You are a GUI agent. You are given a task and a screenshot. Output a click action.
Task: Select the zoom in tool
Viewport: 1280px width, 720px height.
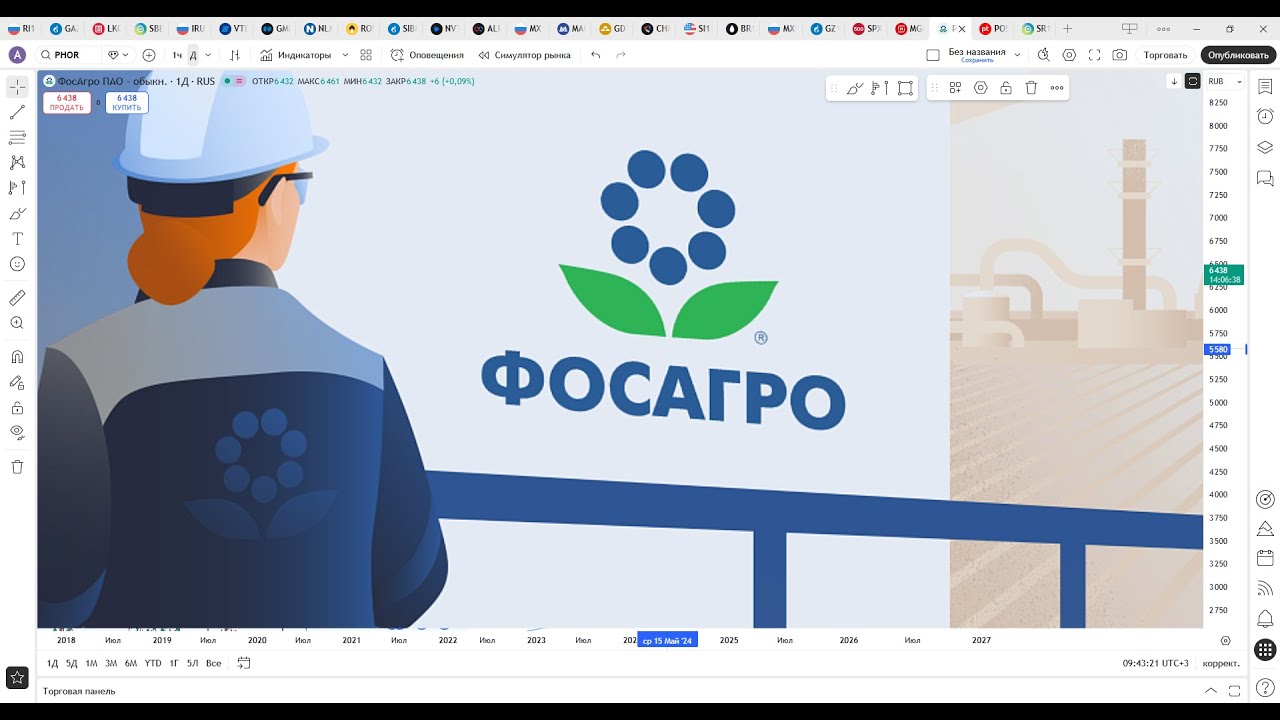(17, 323)
